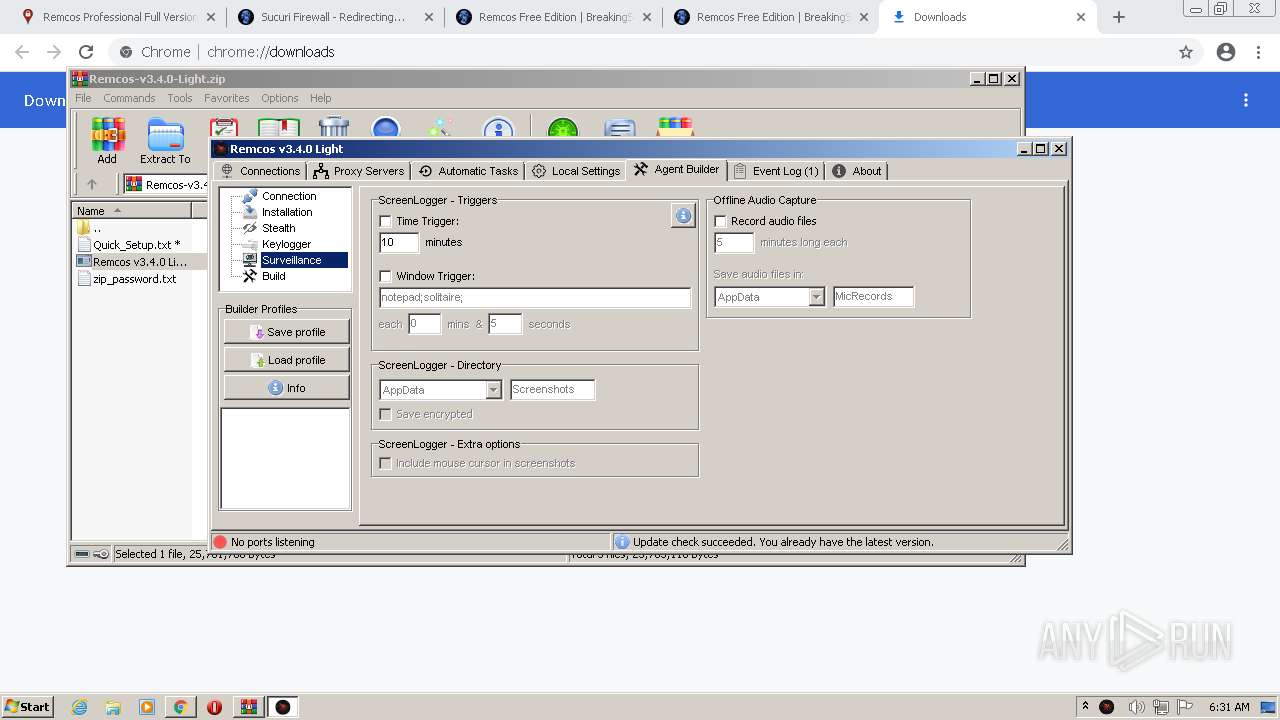This screenshot has height=720, width=1280.
Task: Enable the Time Trigger checkbox
Action: click(386, 221)
